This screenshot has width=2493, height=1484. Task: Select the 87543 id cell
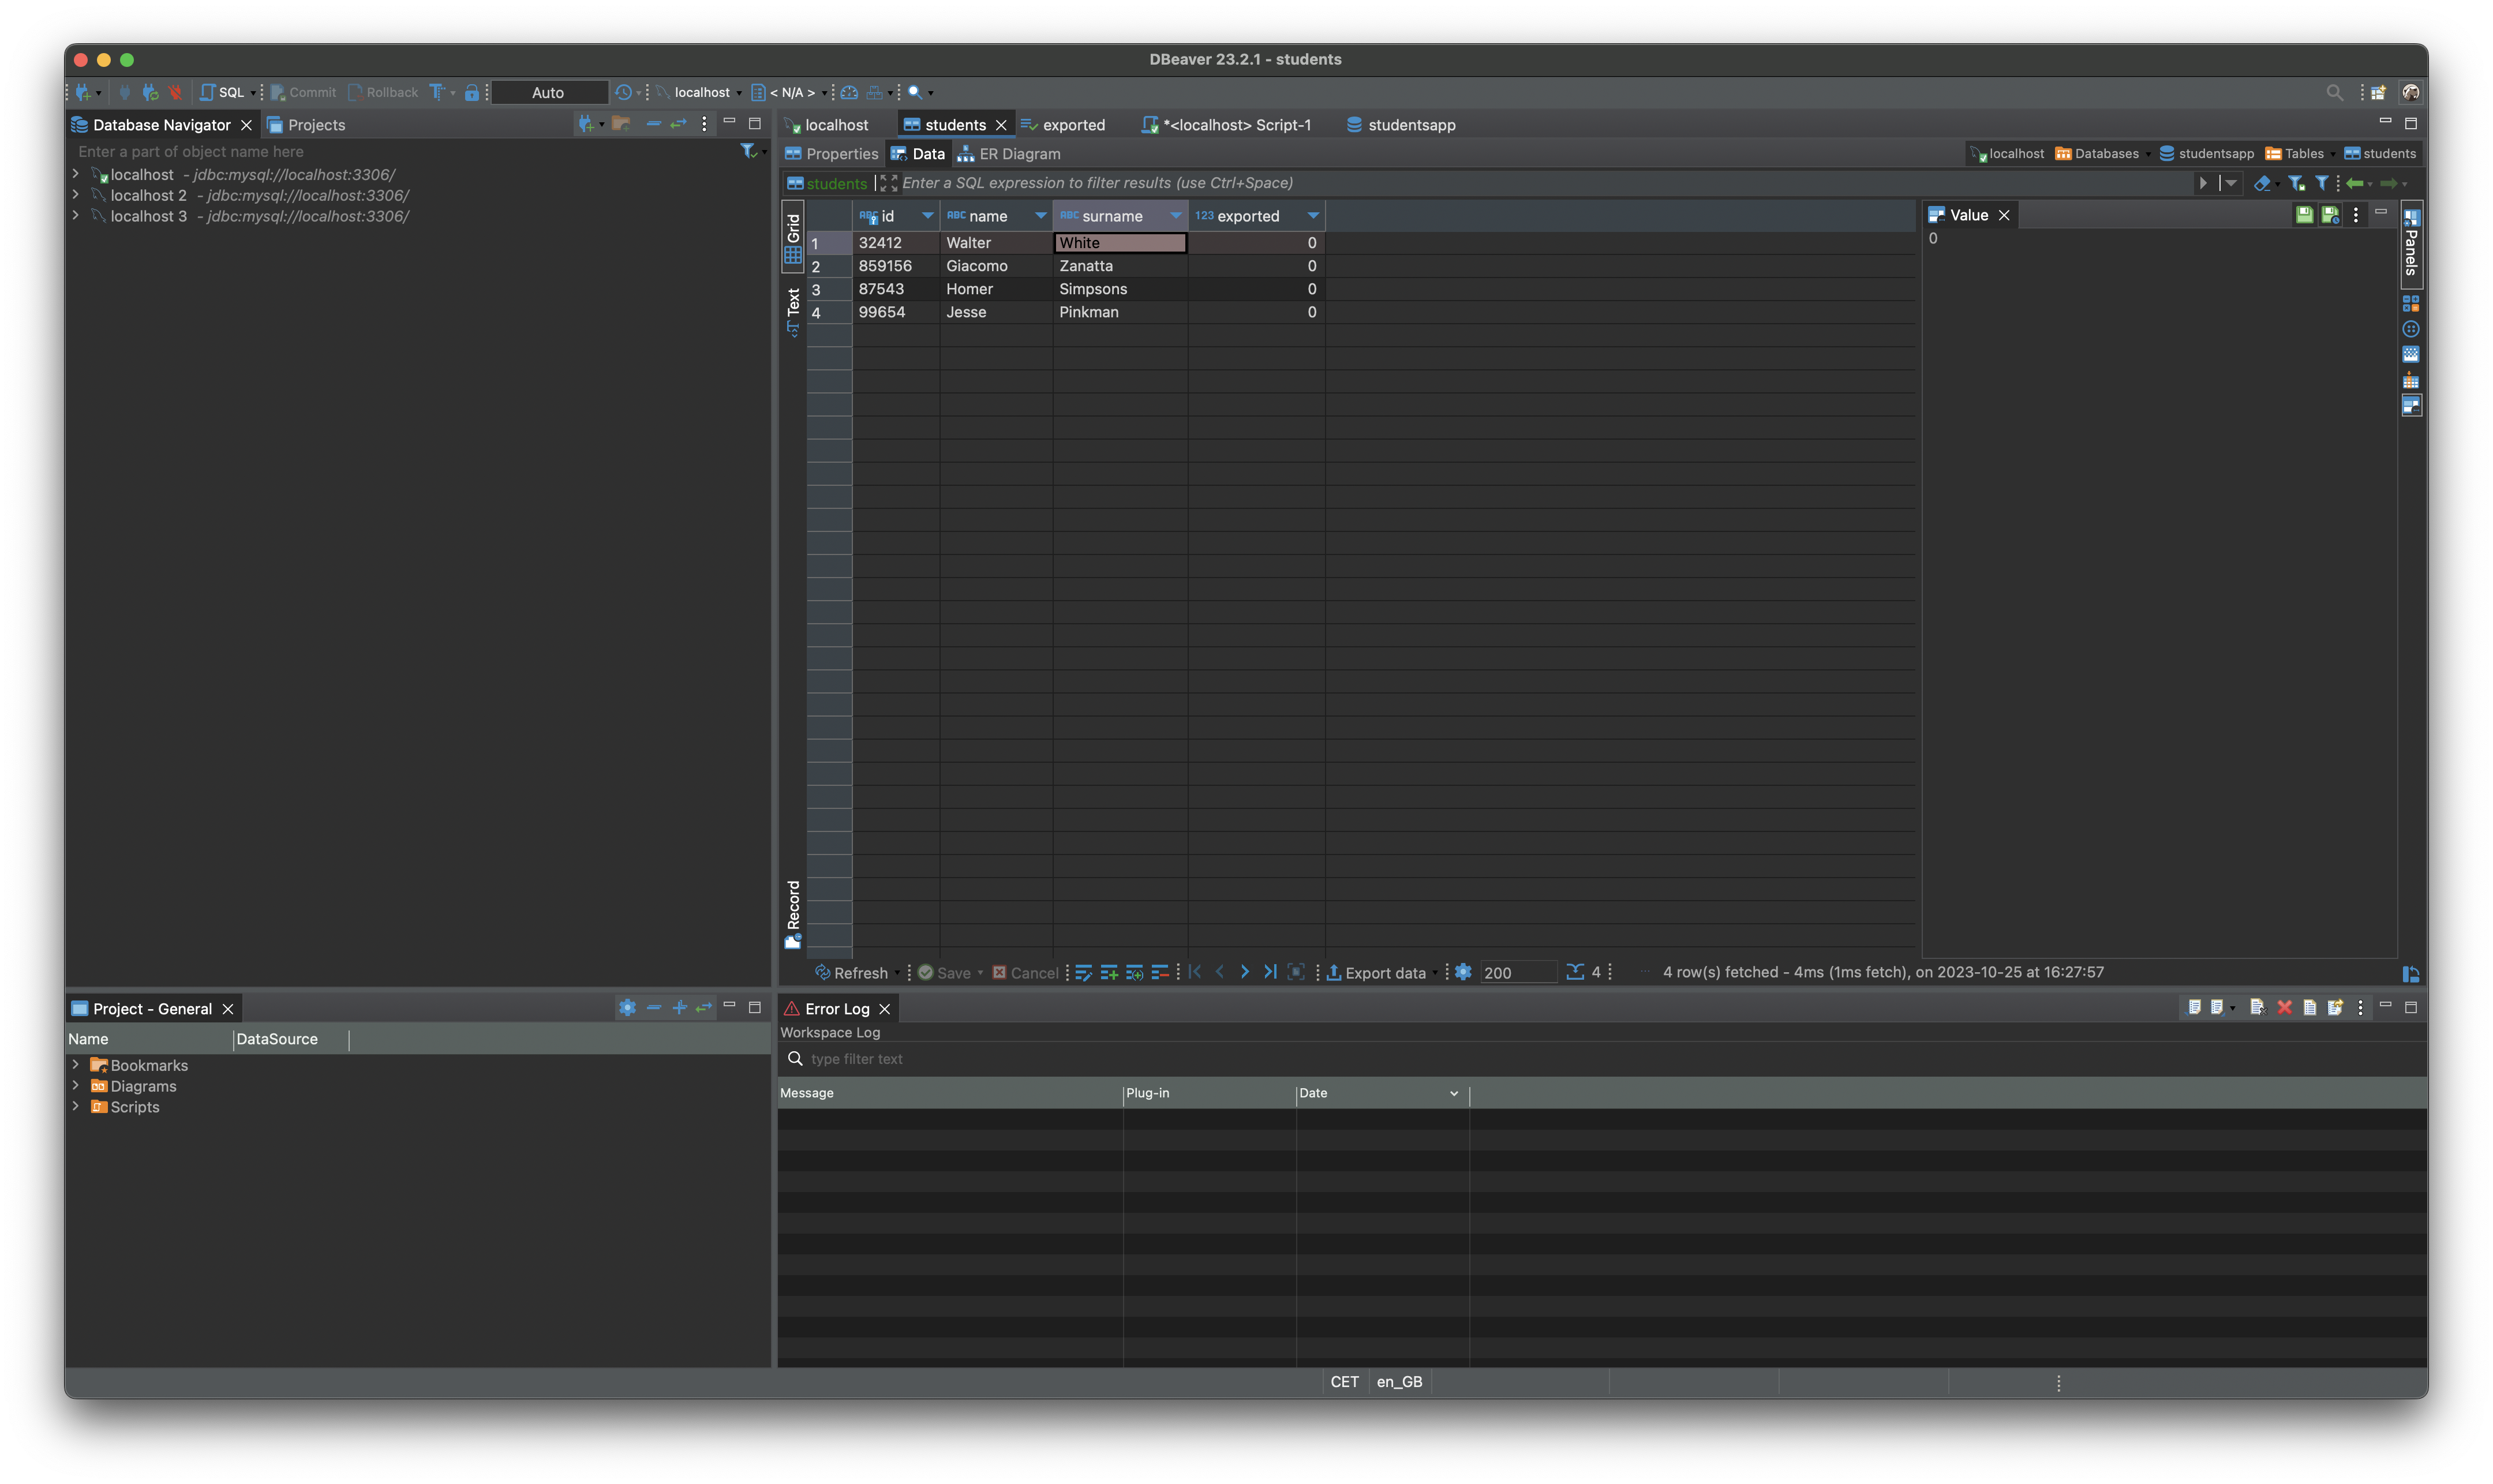point(895,289)
